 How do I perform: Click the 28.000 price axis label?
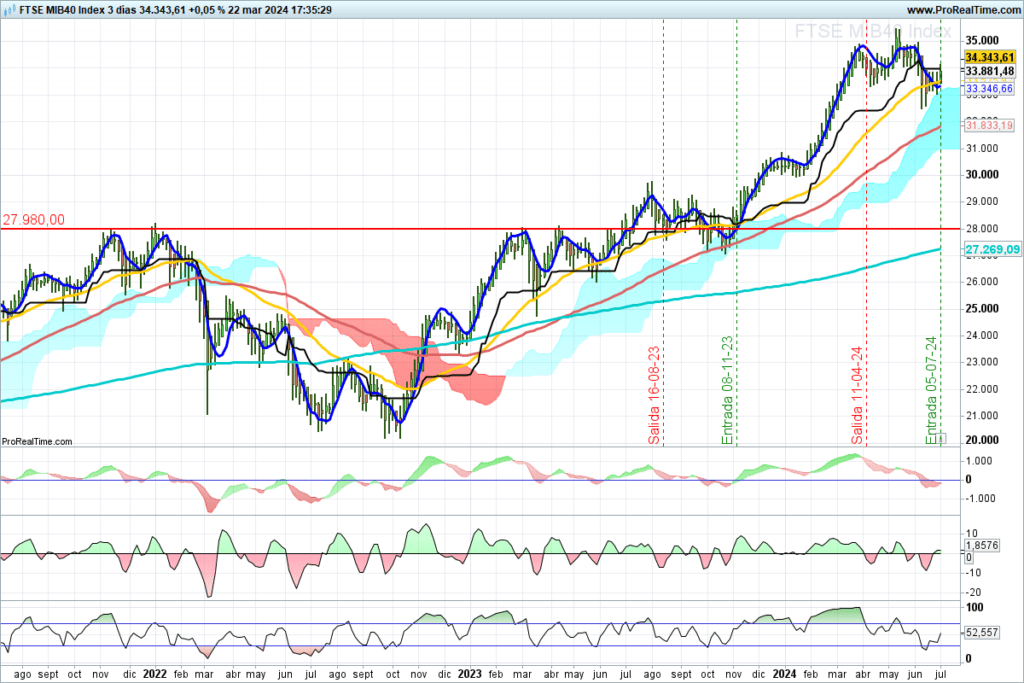click(982, 229)
